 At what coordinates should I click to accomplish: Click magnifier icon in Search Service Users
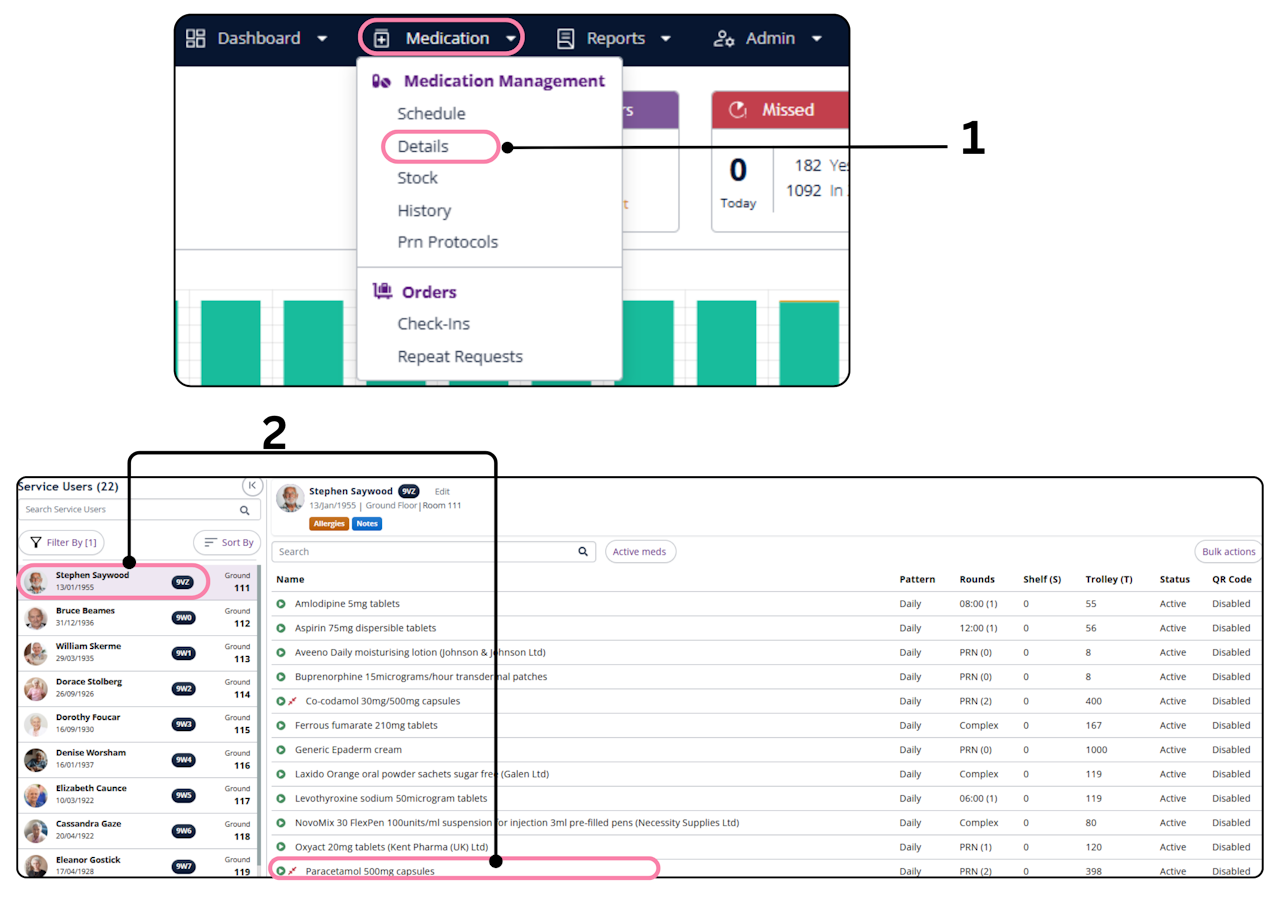click(x=245, y=510)
